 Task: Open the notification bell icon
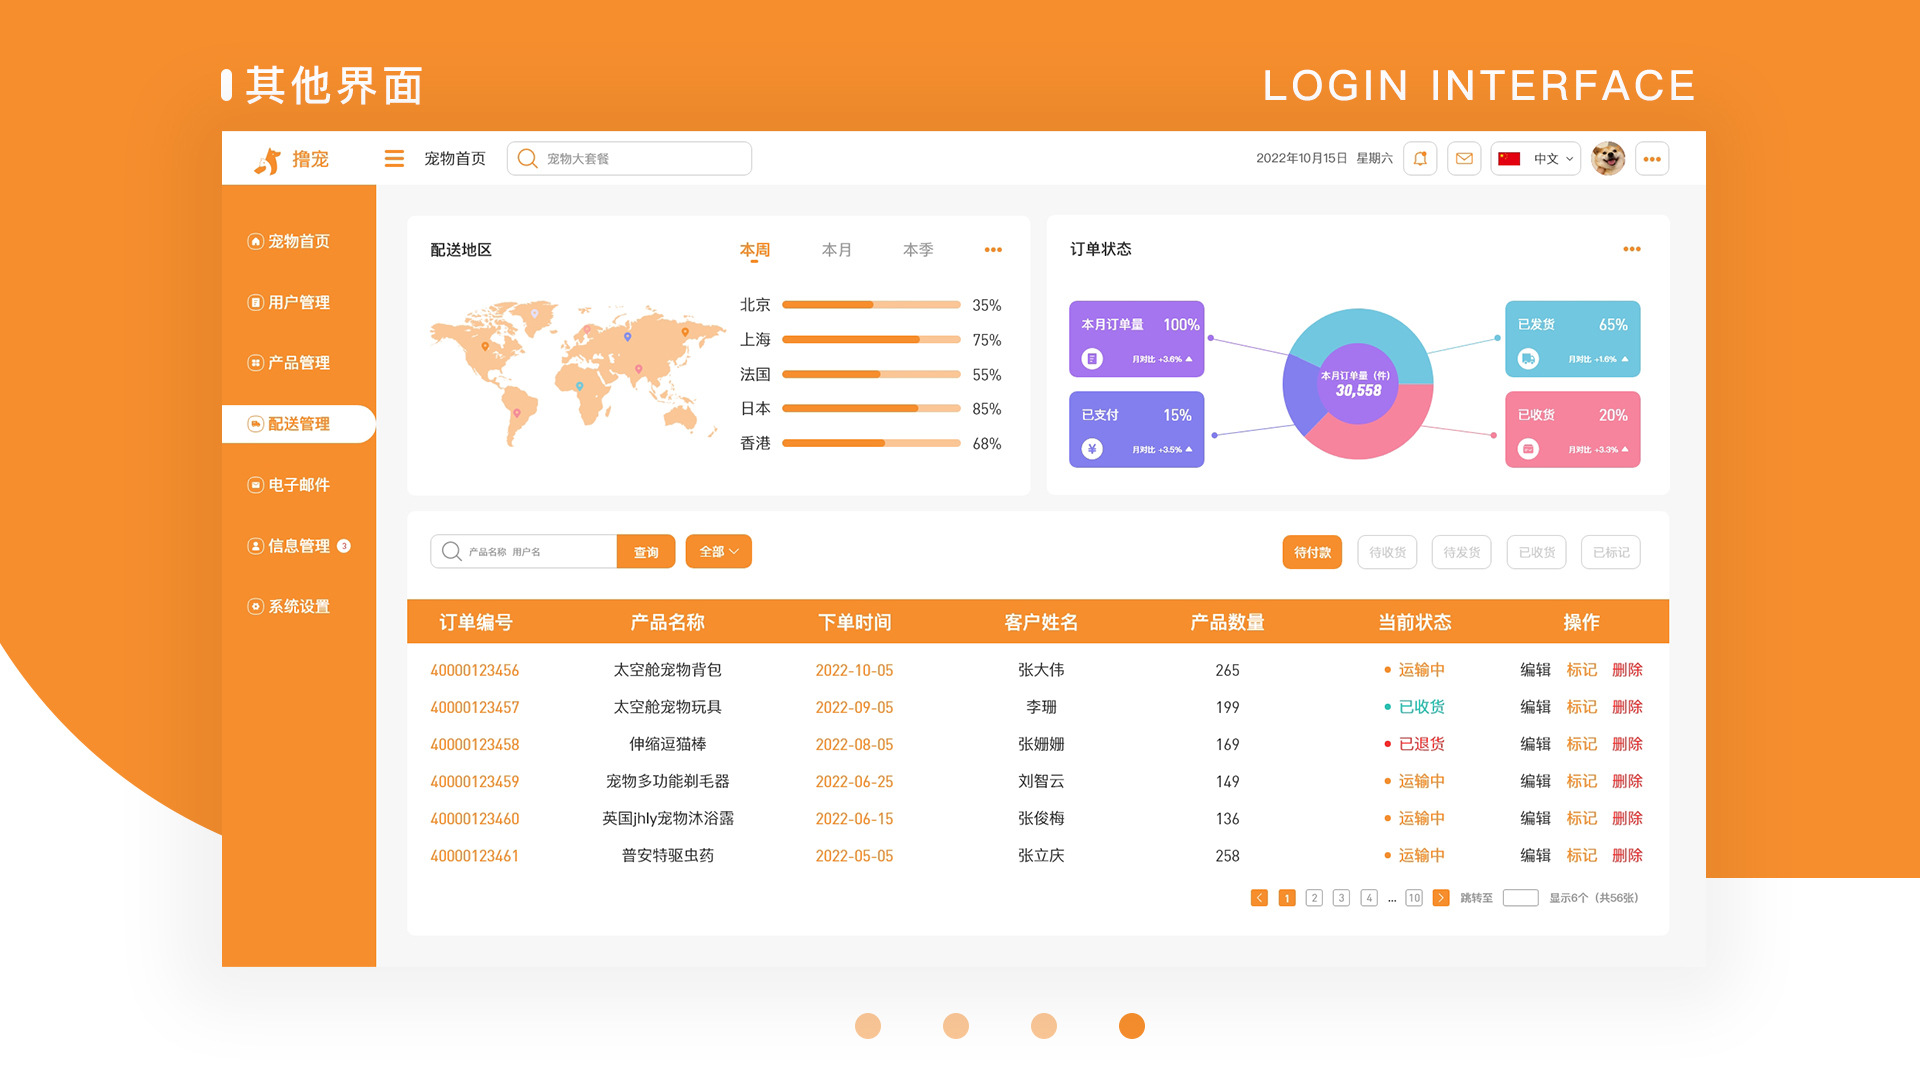[x=1420, y=159]
